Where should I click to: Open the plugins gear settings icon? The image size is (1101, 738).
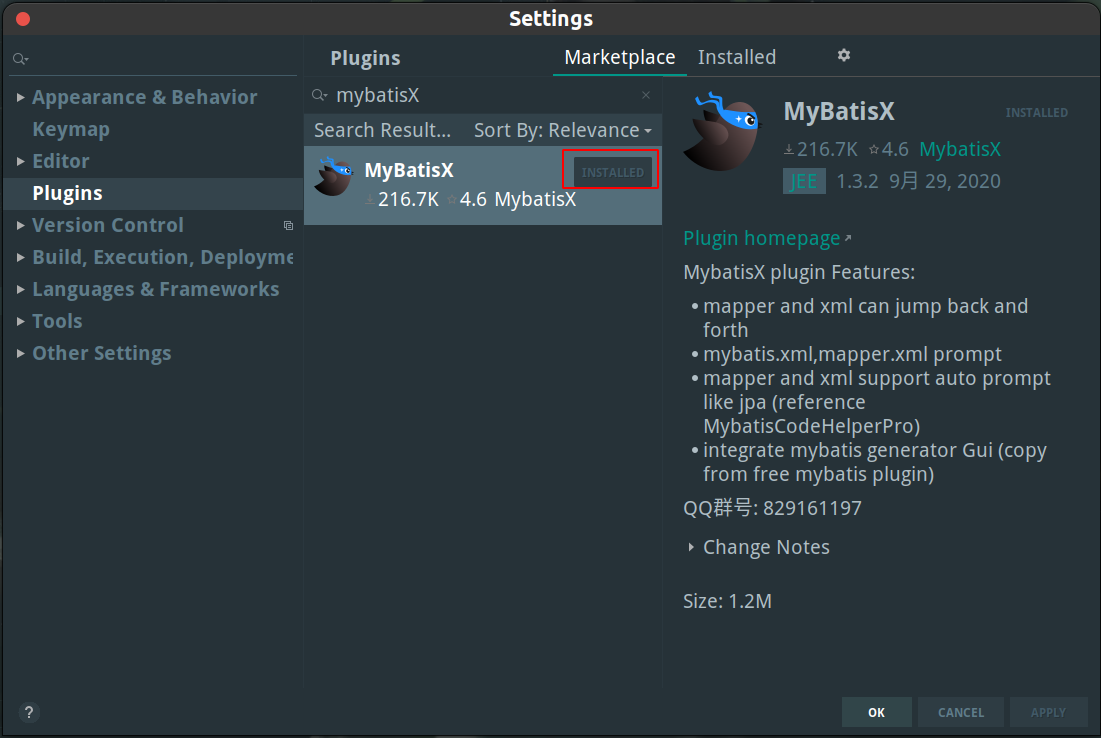coord(843,55)
